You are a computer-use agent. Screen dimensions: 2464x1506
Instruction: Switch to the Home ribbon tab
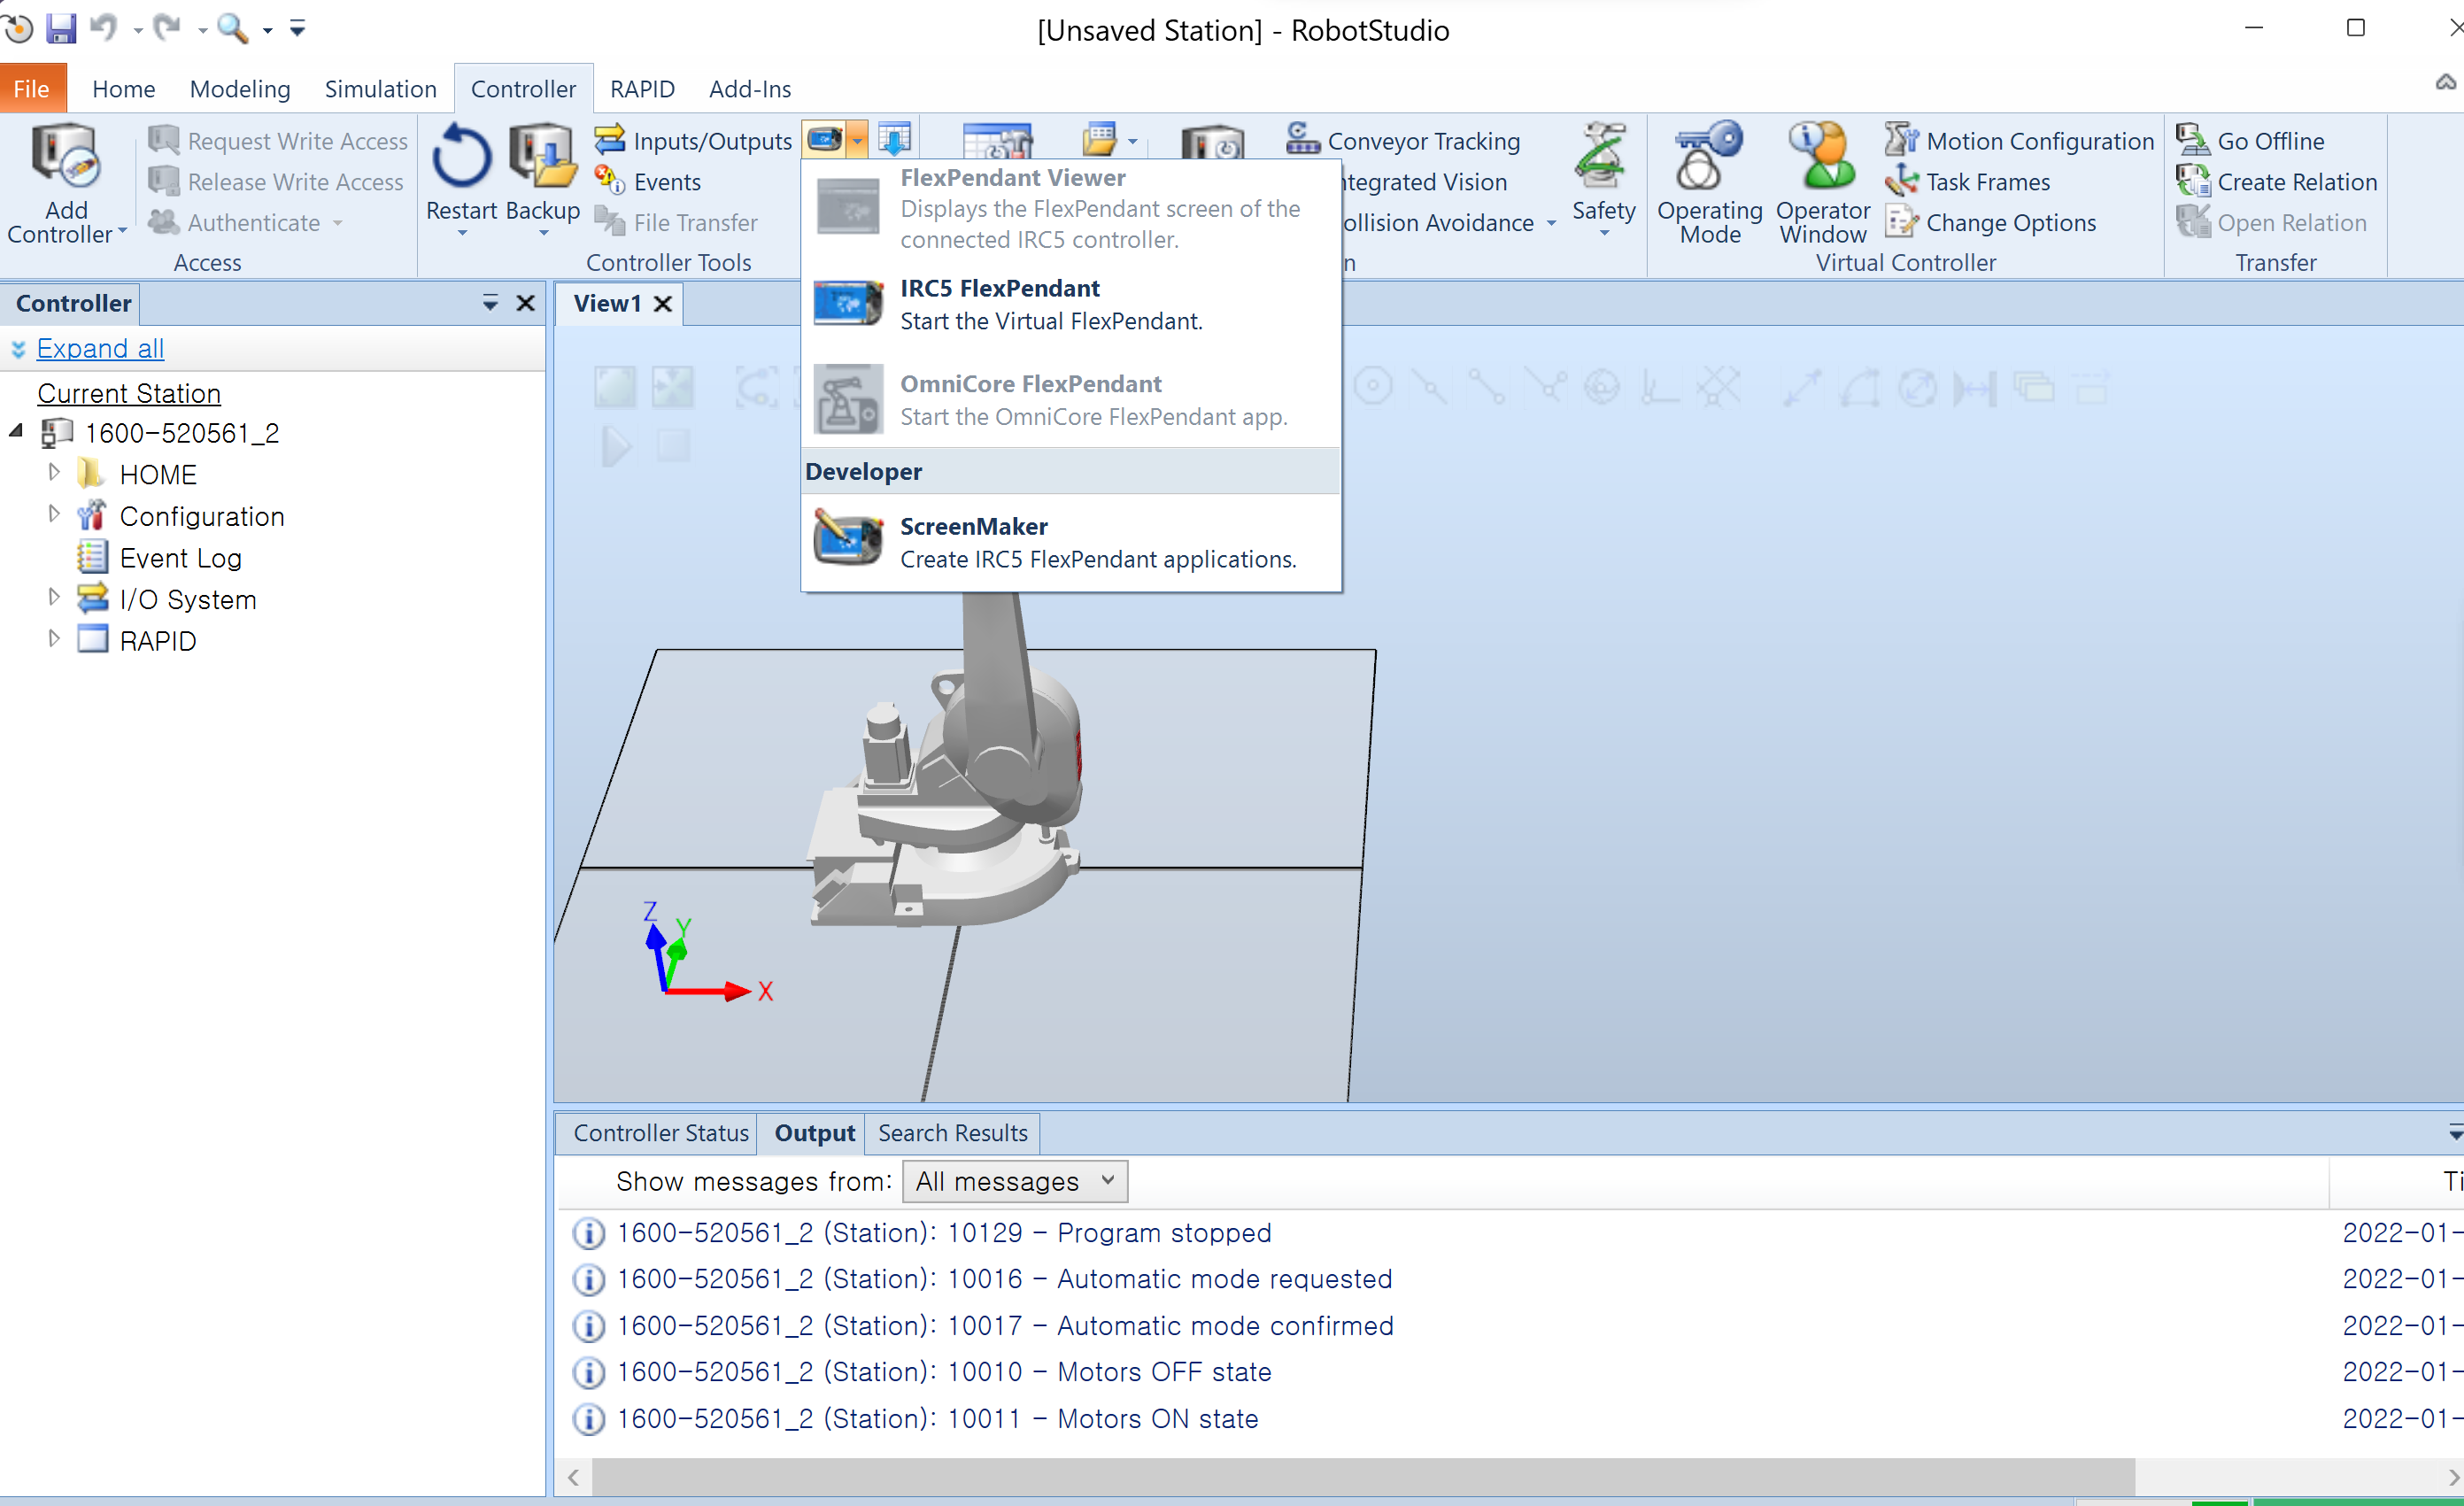[x=124, y=89]
